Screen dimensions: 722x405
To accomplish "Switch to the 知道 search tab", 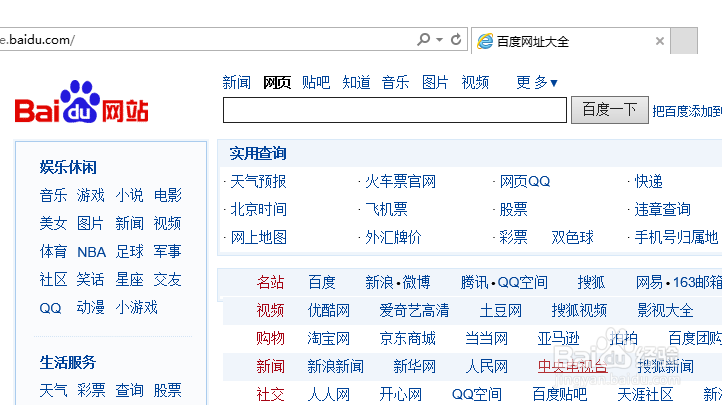I will (356, 83).
